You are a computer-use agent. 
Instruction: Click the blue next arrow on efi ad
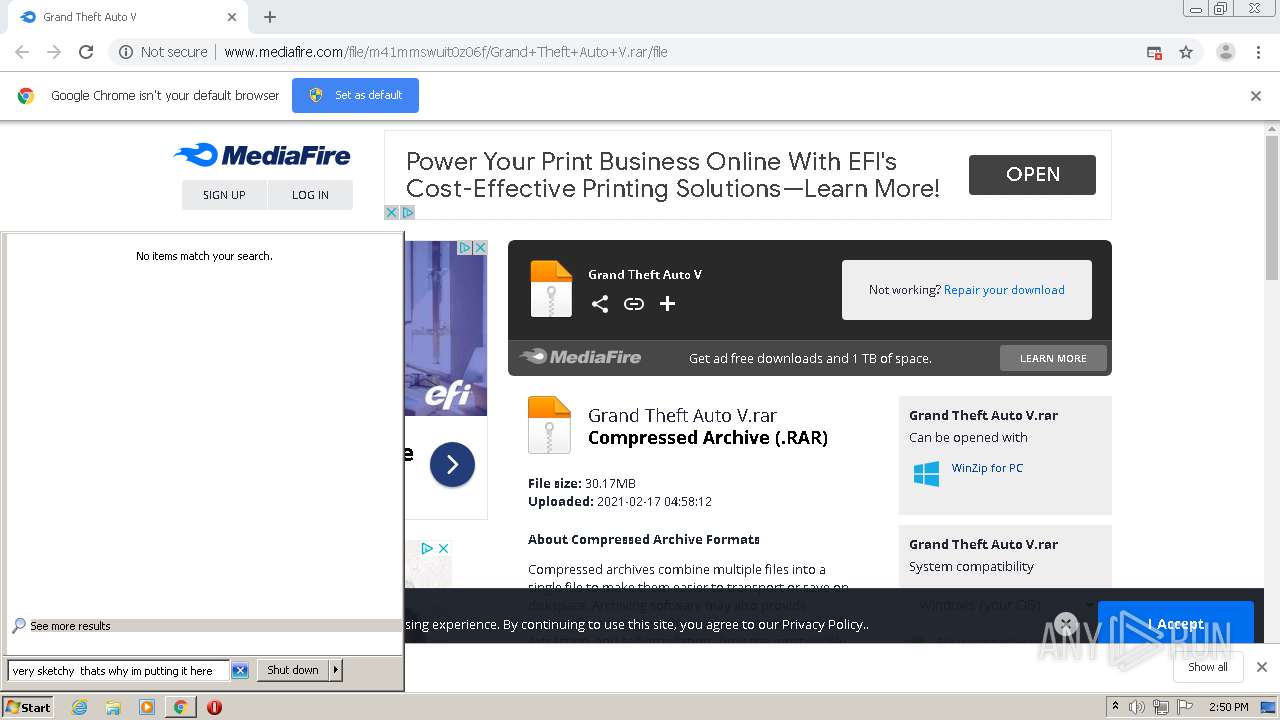click(x=452, y=464)
